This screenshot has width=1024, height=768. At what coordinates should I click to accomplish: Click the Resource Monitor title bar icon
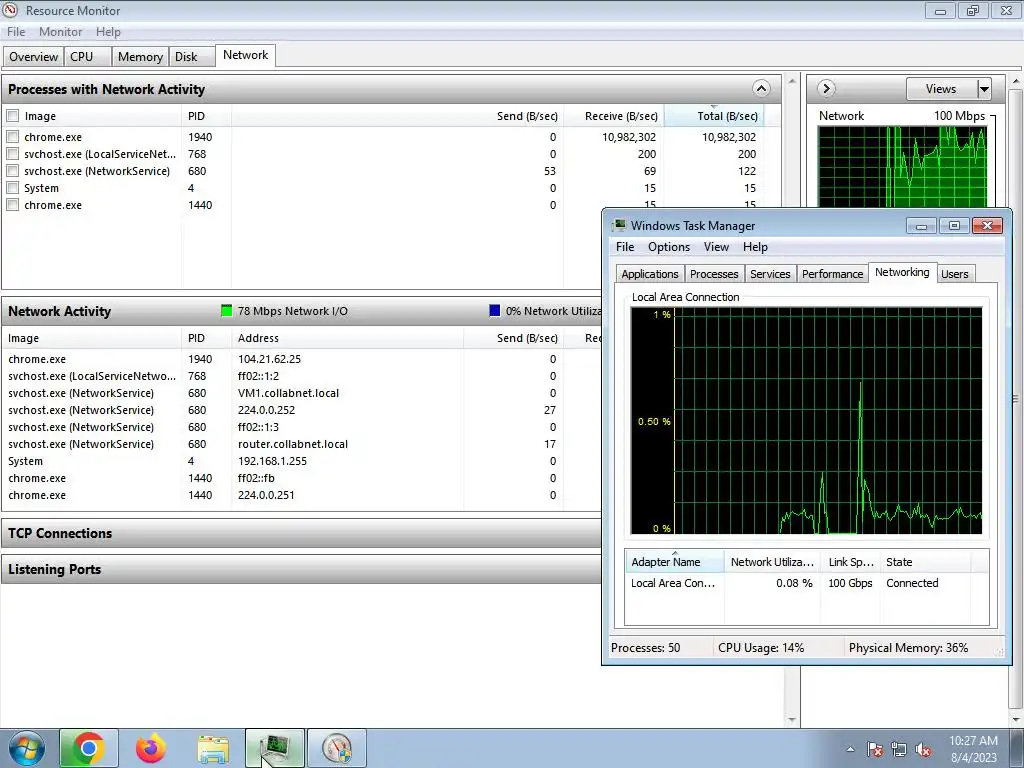click(x=10, y=10)
